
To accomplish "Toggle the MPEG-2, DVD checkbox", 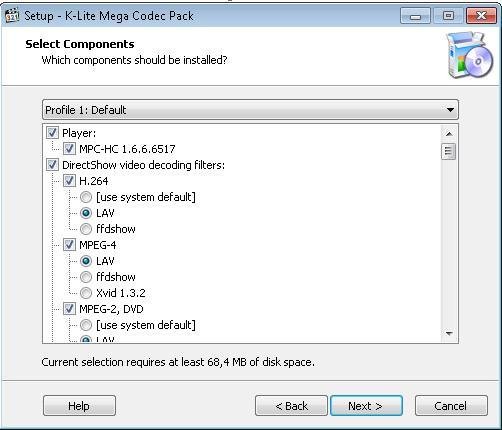I will click(69, 309).
